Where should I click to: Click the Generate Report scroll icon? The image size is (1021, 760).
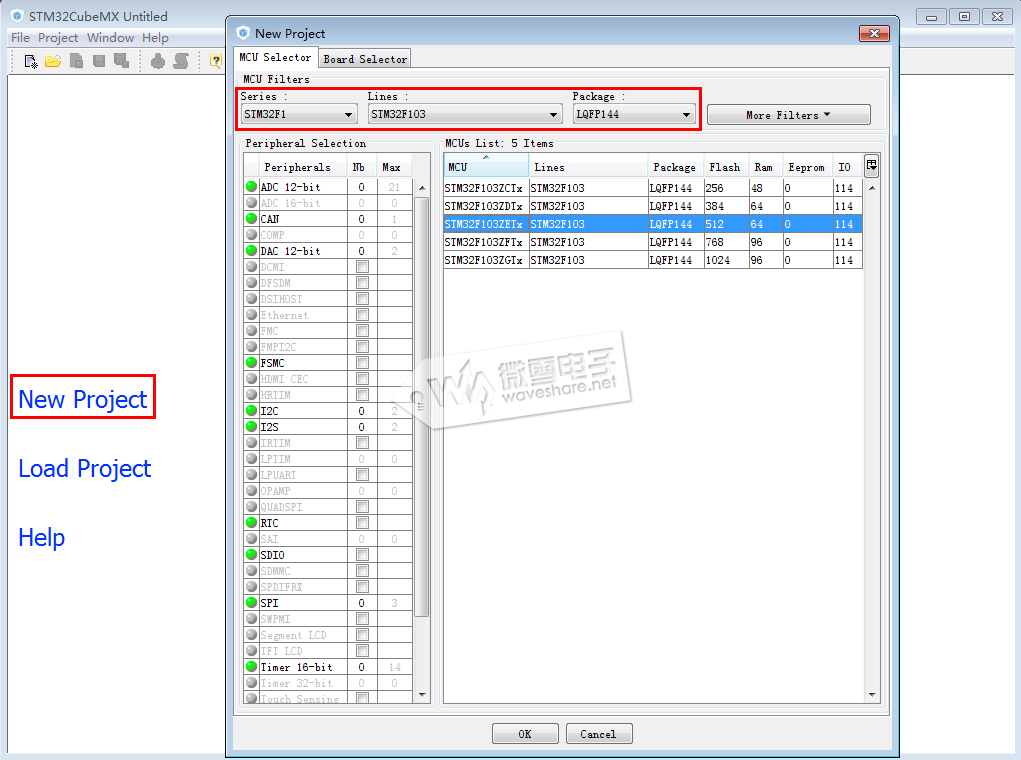coord(181,61)
